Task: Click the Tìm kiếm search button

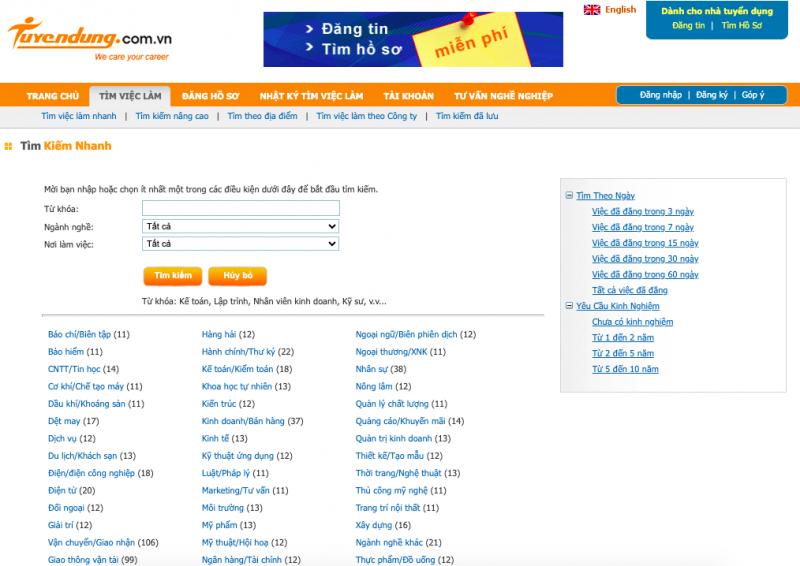Action: click(x=173, y=276)
